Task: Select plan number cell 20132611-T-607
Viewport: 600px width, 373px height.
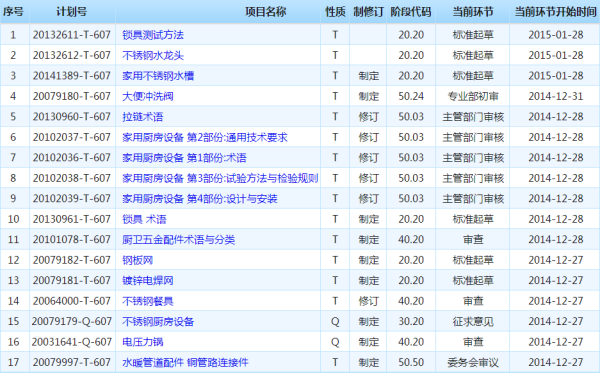Action: (72, 35)
